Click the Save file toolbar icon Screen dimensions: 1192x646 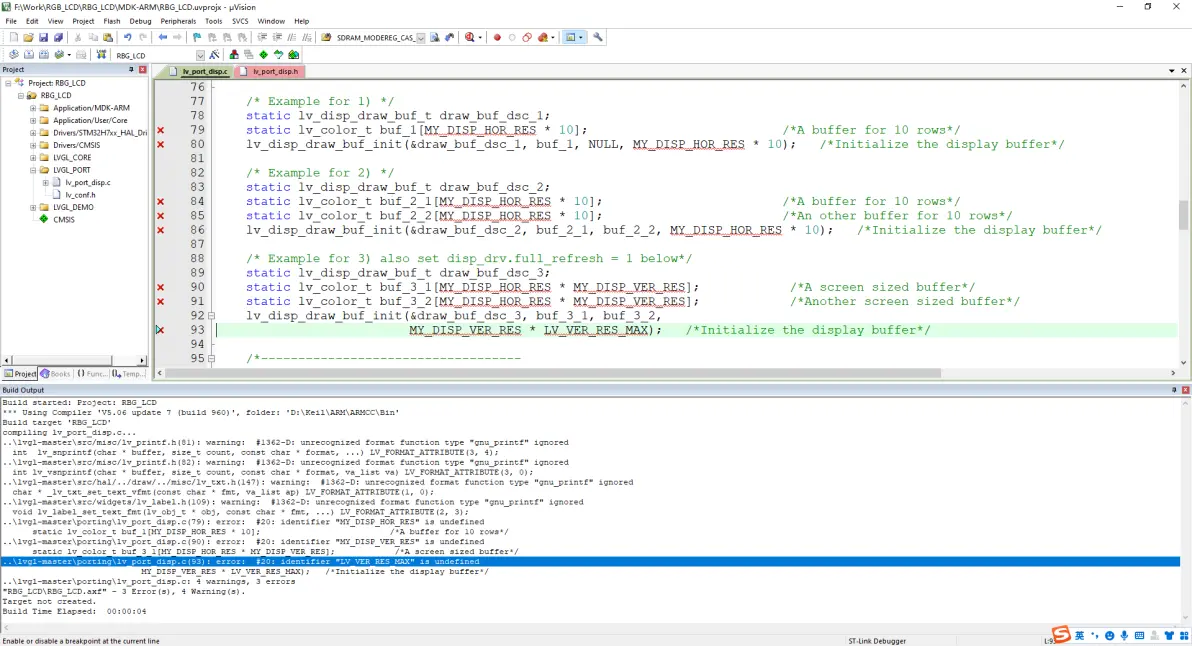[43, 38]
